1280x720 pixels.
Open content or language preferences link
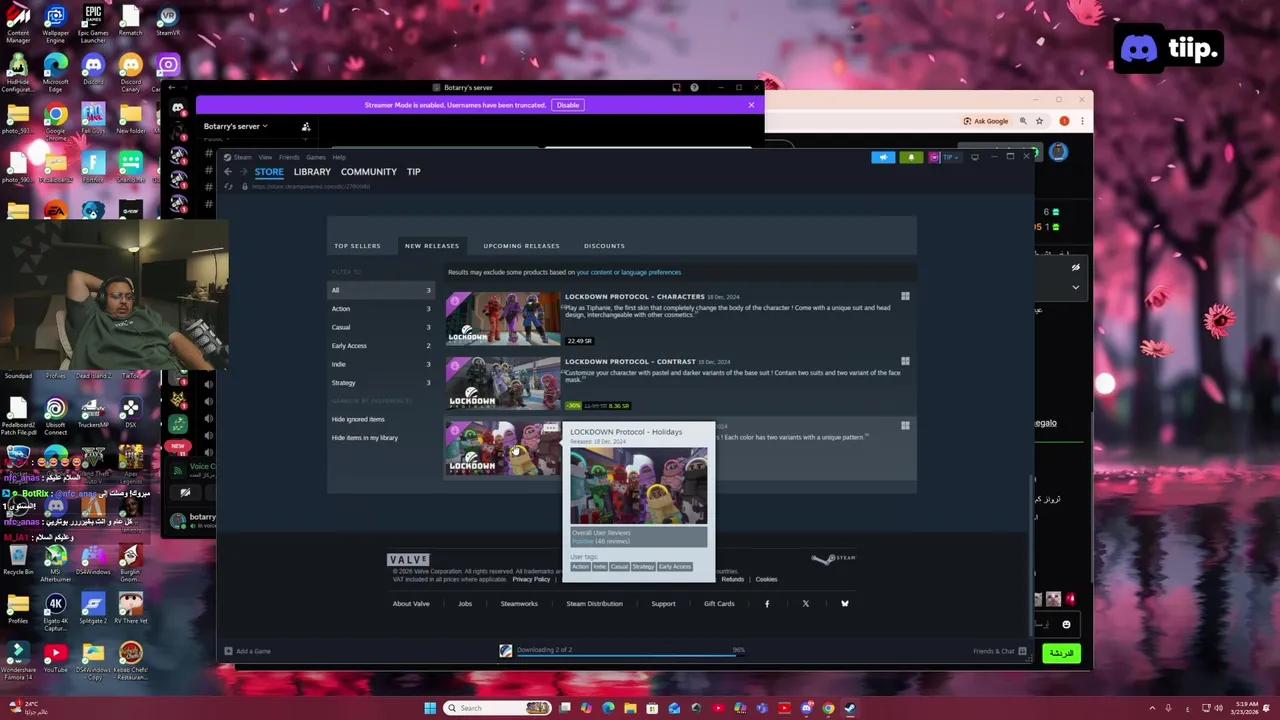coord(628,272)
